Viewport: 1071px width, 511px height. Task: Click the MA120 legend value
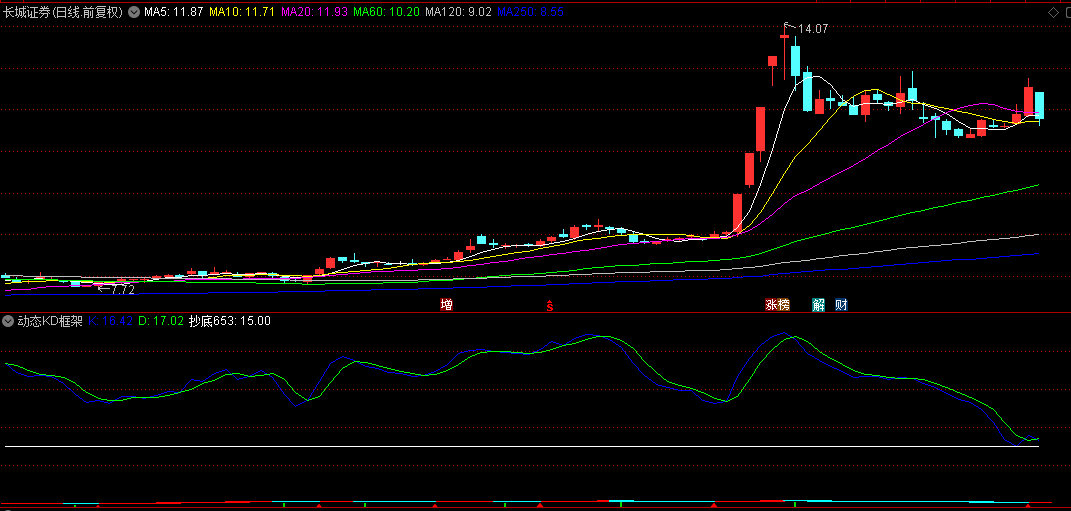pyautogui.click(x=458, y=12)
